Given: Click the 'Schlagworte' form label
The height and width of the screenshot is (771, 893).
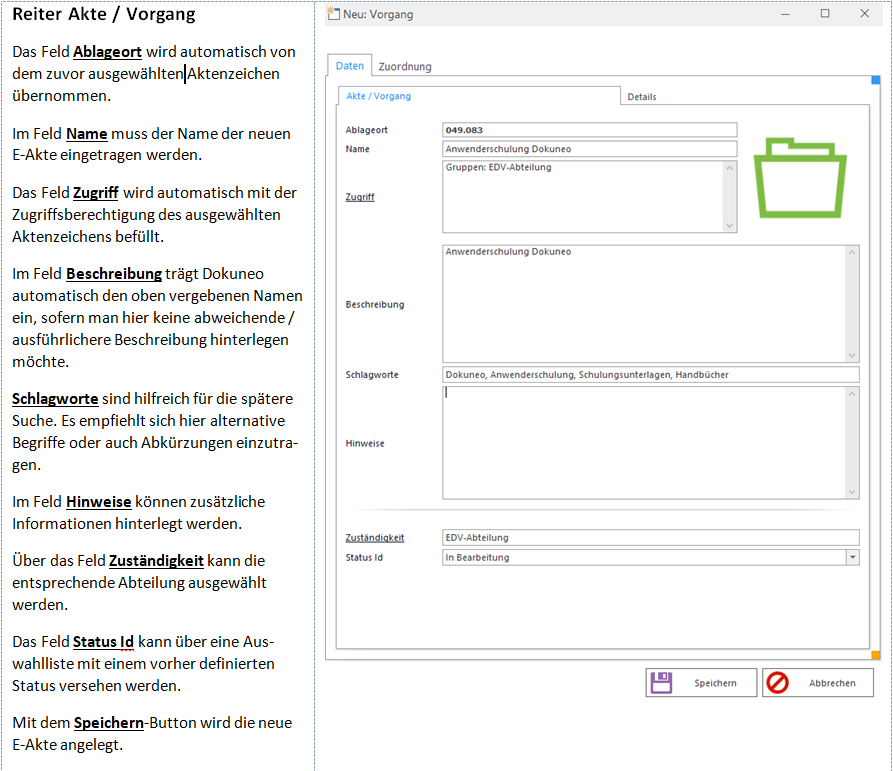Looking at the screenshot, I should tap(372, 375).
